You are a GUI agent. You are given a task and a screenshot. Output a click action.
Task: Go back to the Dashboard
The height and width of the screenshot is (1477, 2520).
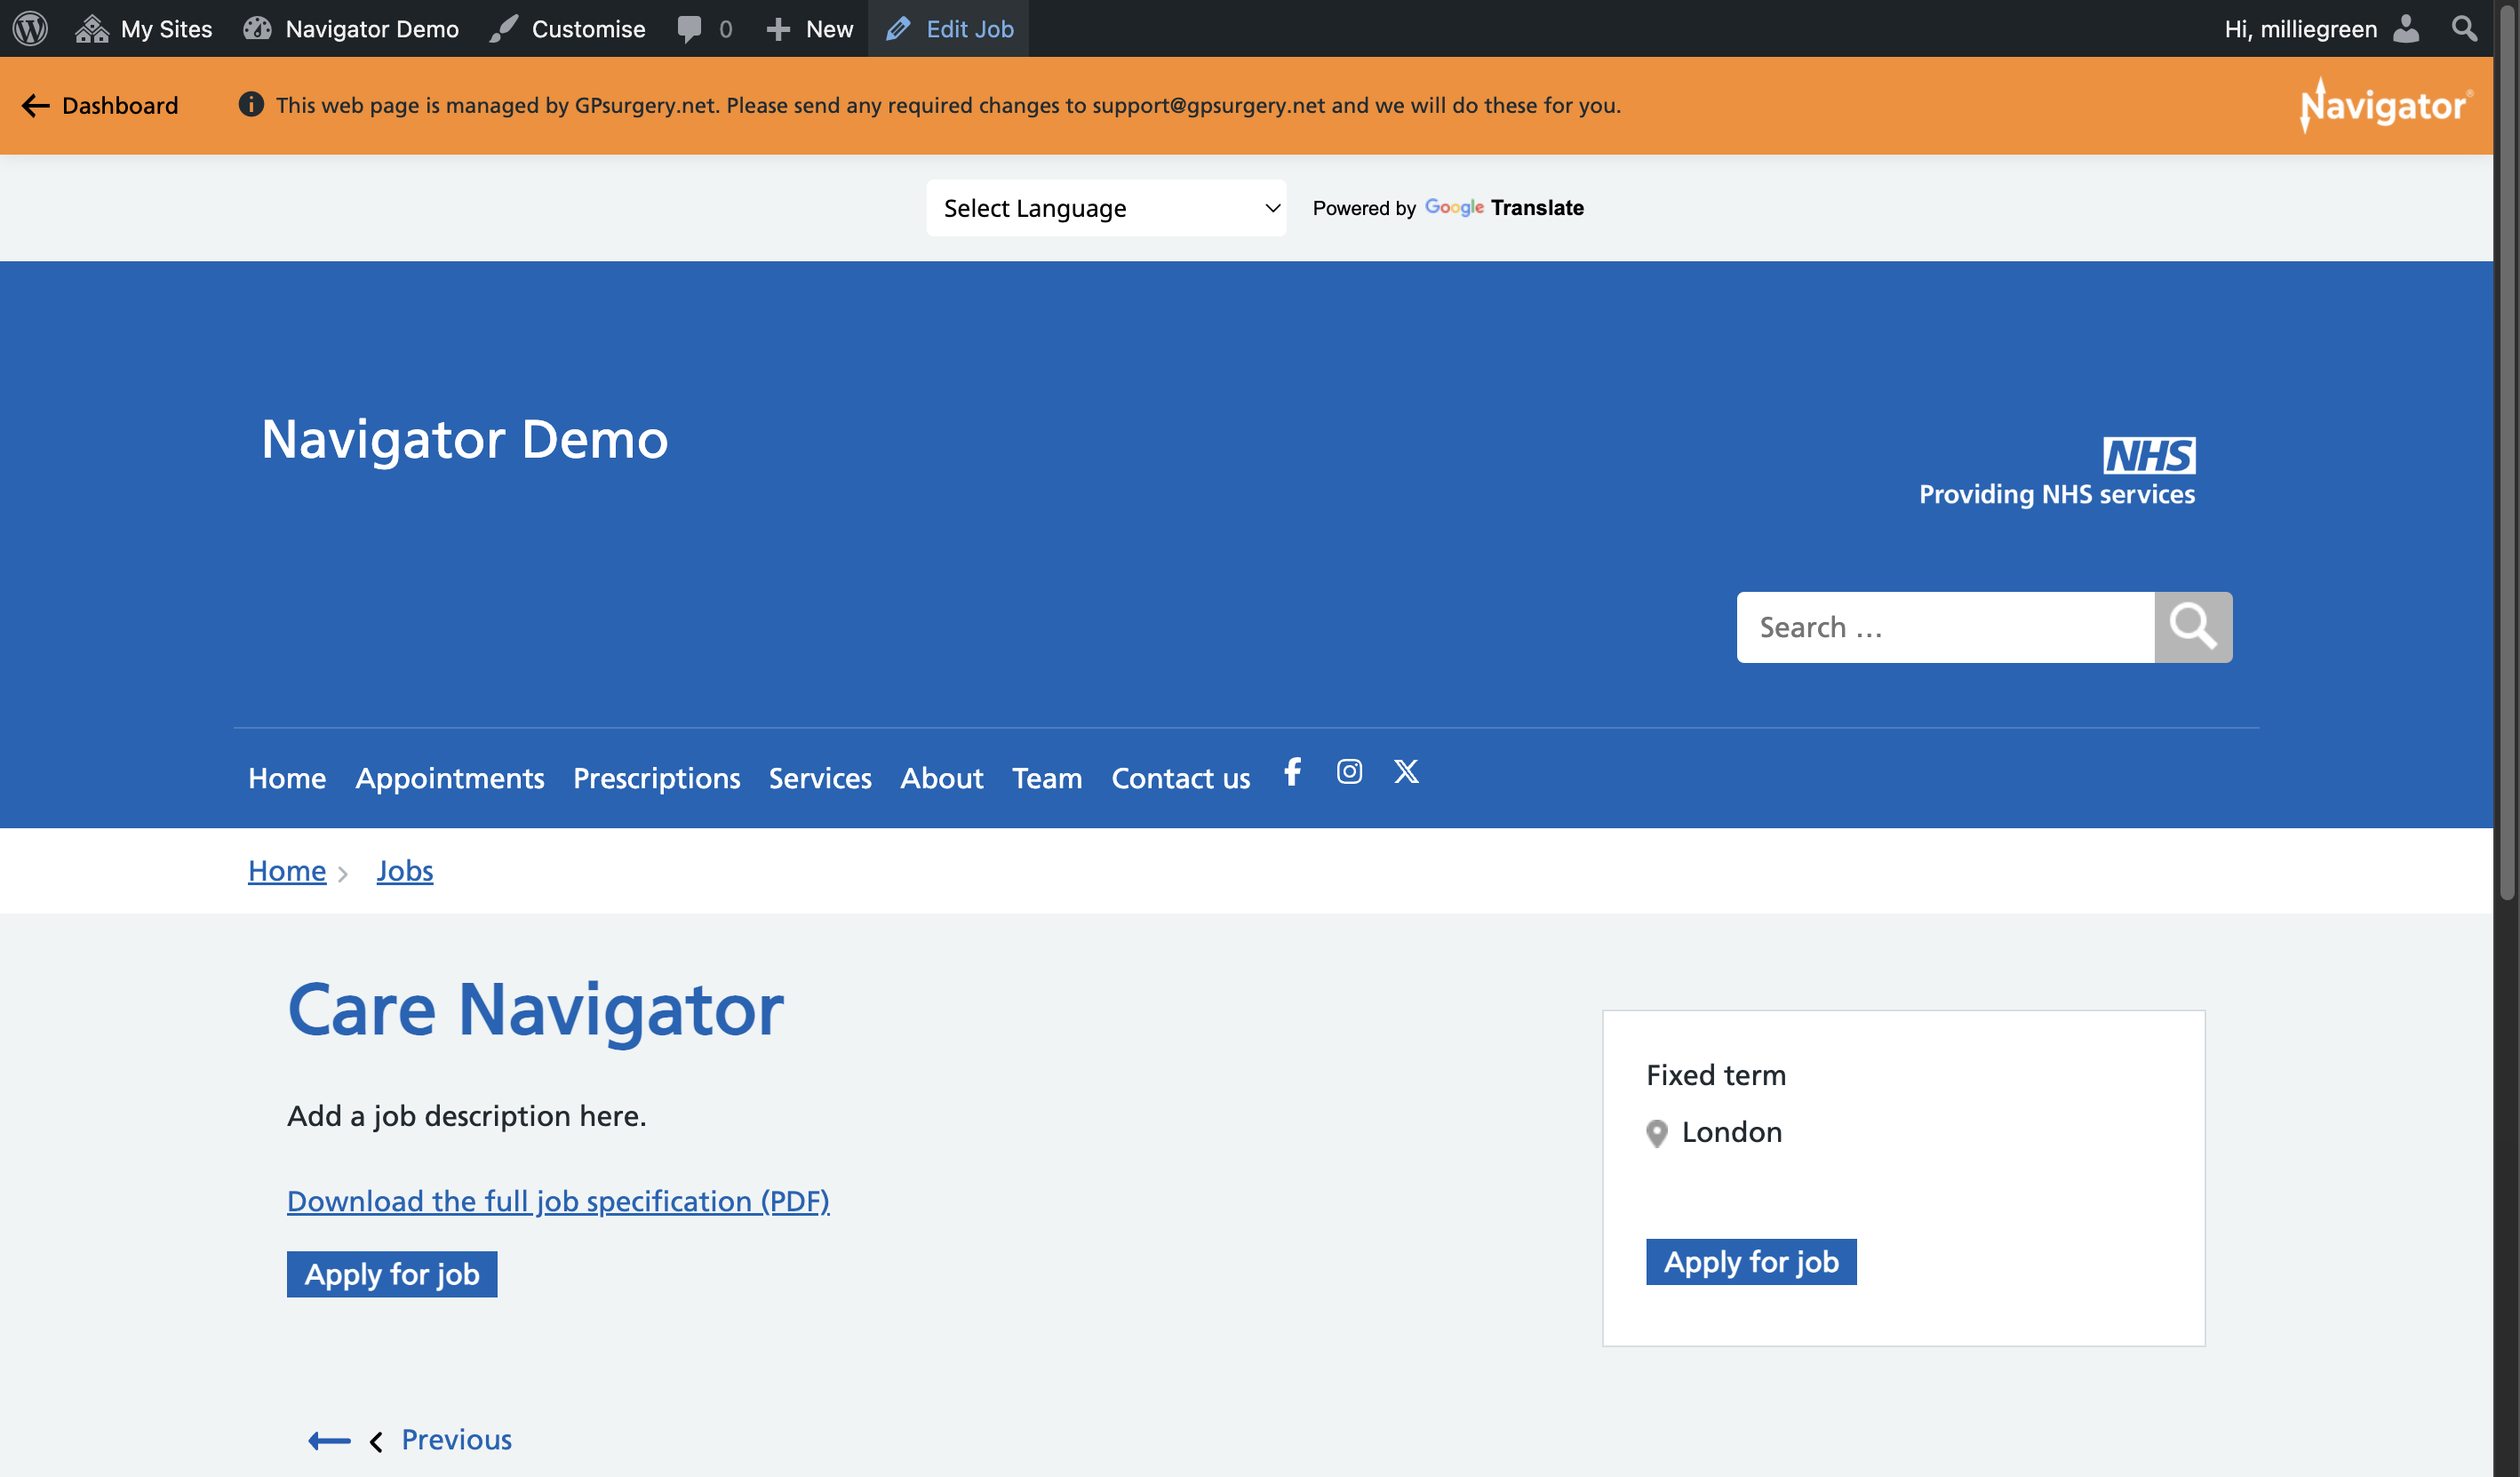100,105
